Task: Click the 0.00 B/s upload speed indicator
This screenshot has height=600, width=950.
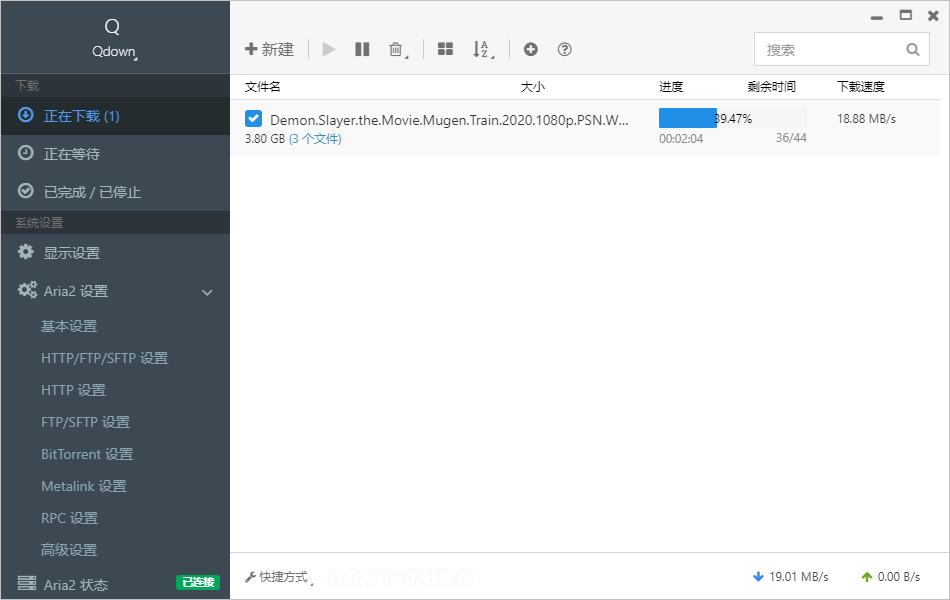Action: pos(891,577)
